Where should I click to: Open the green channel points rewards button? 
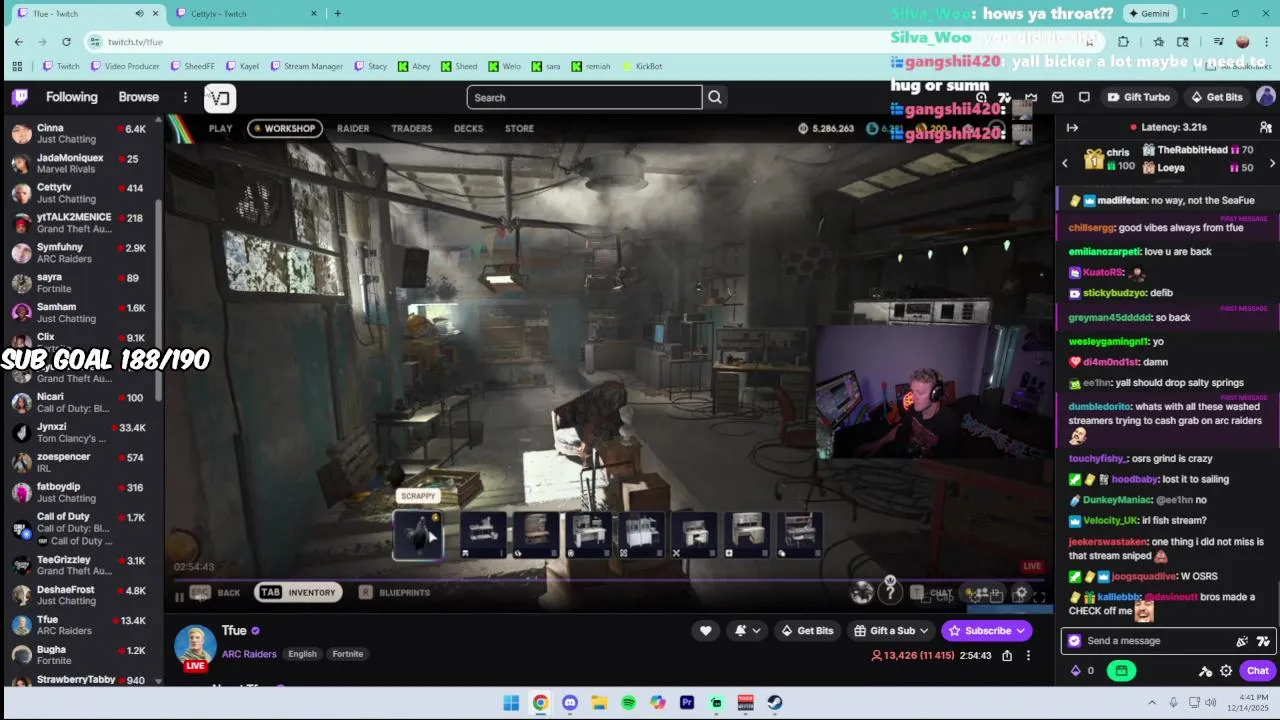click(x=1121, y=671)
